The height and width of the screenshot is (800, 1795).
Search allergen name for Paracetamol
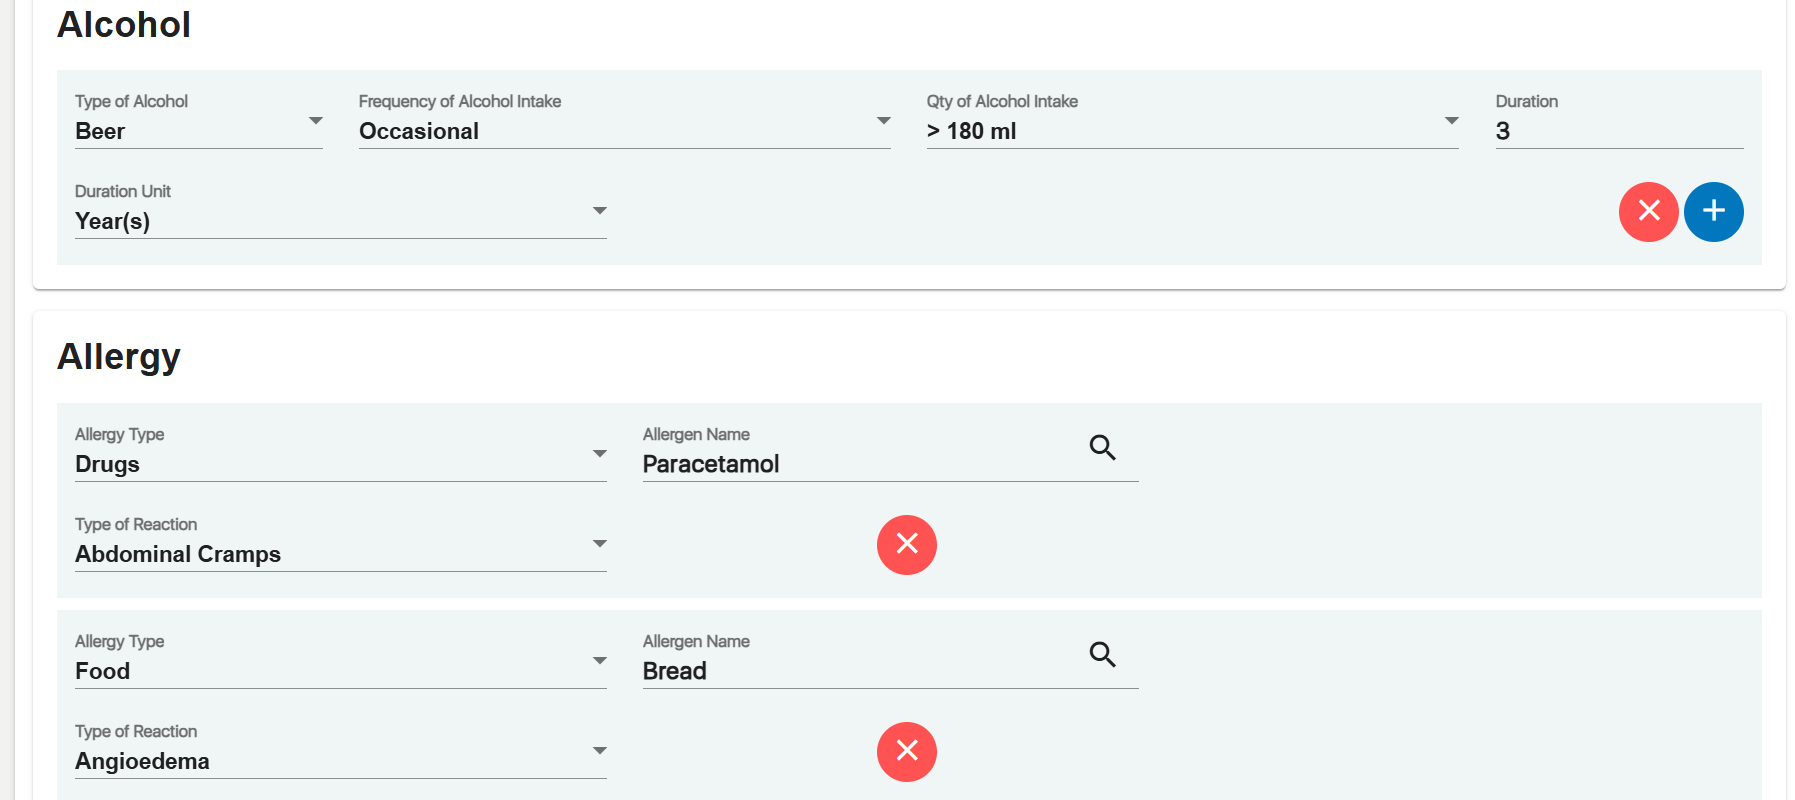[1102, 447]
